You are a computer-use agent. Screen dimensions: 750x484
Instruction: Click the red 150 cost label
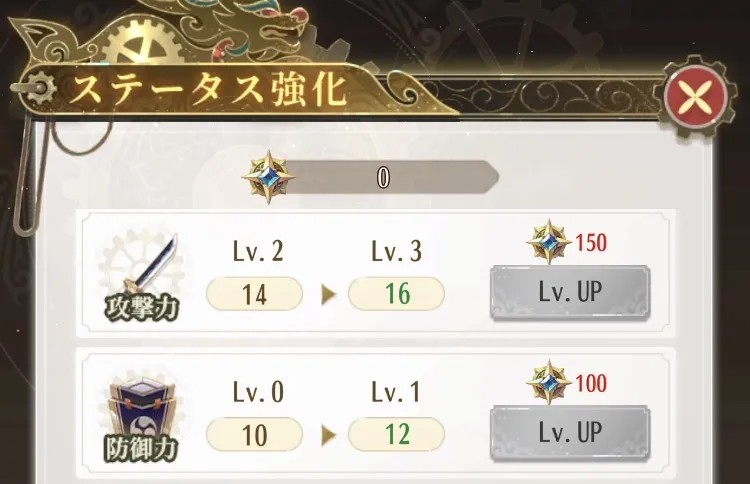[x=591, y=242]
